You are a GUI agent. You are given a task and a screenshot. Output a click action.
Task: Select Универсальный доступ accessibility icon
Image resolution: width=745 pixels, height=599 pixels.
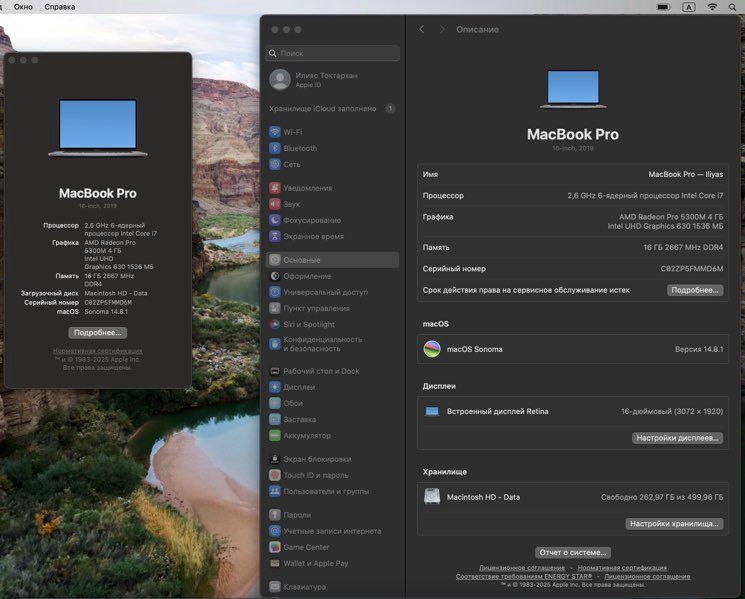[275, 292]
